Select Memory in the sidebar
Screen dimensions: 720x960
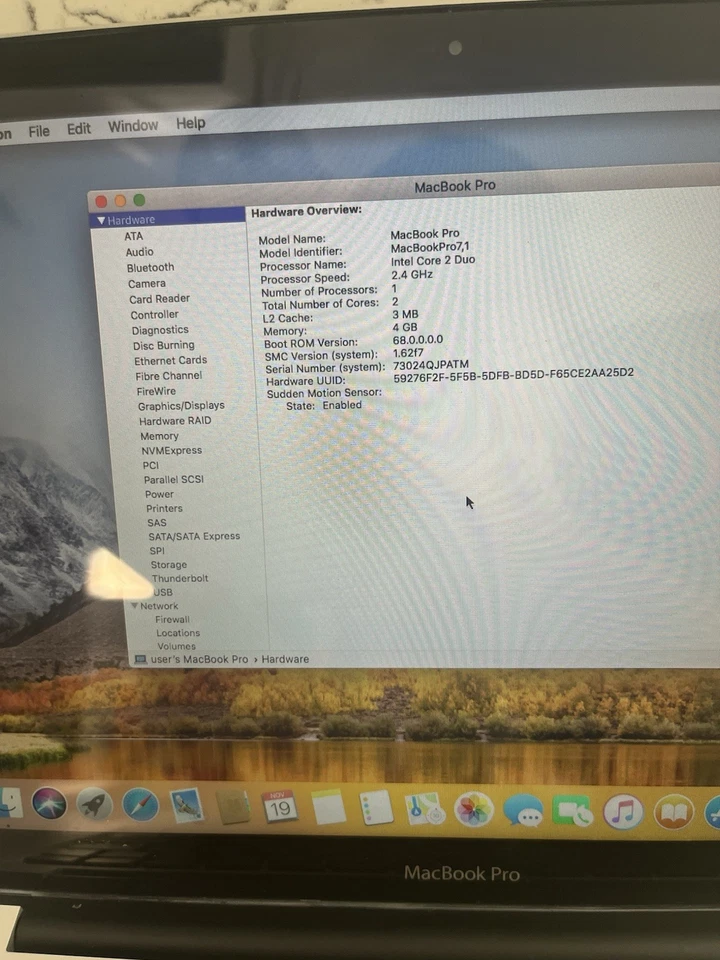click(159, 436)
